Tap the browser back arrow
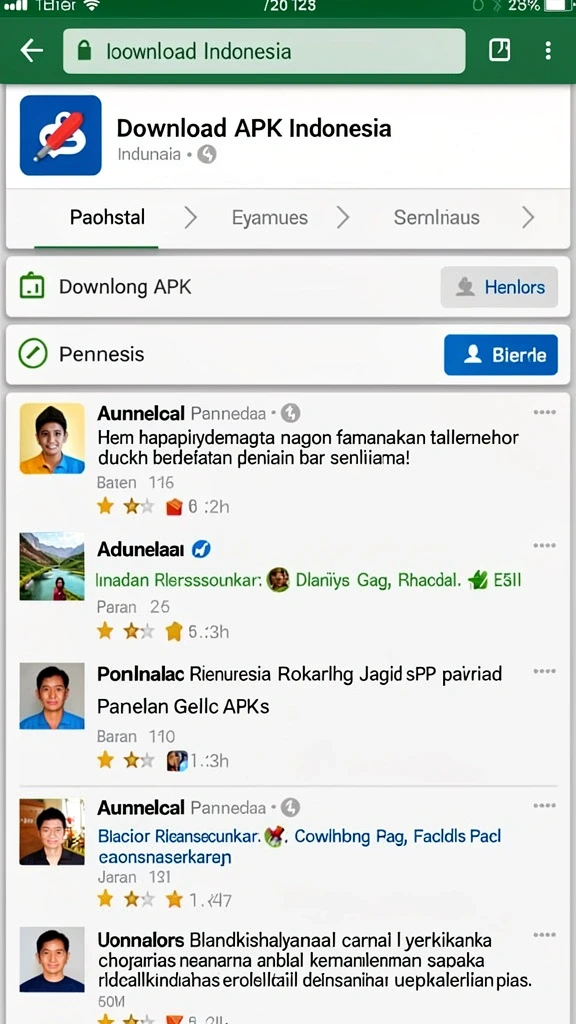The height and width of the screenshot is (1024, 576). tap(31, 50)
